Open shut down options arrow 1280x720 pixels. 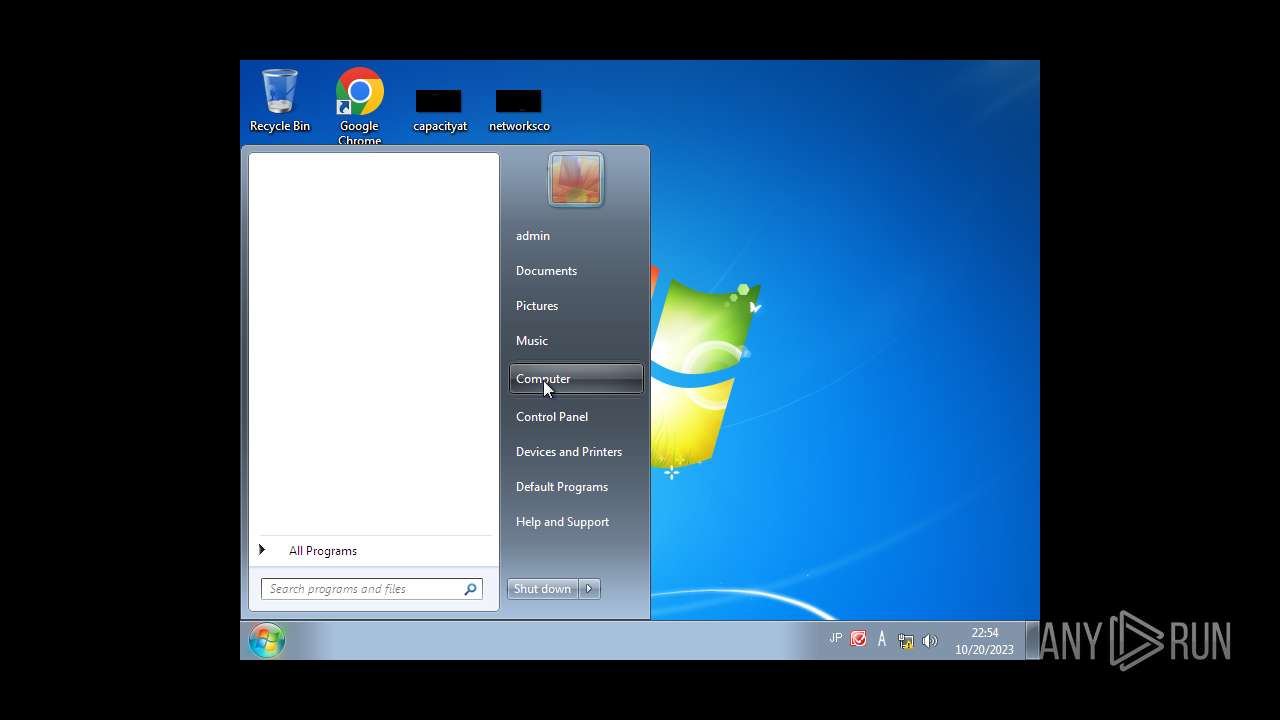pyautogui.click(x=589, y=589)
